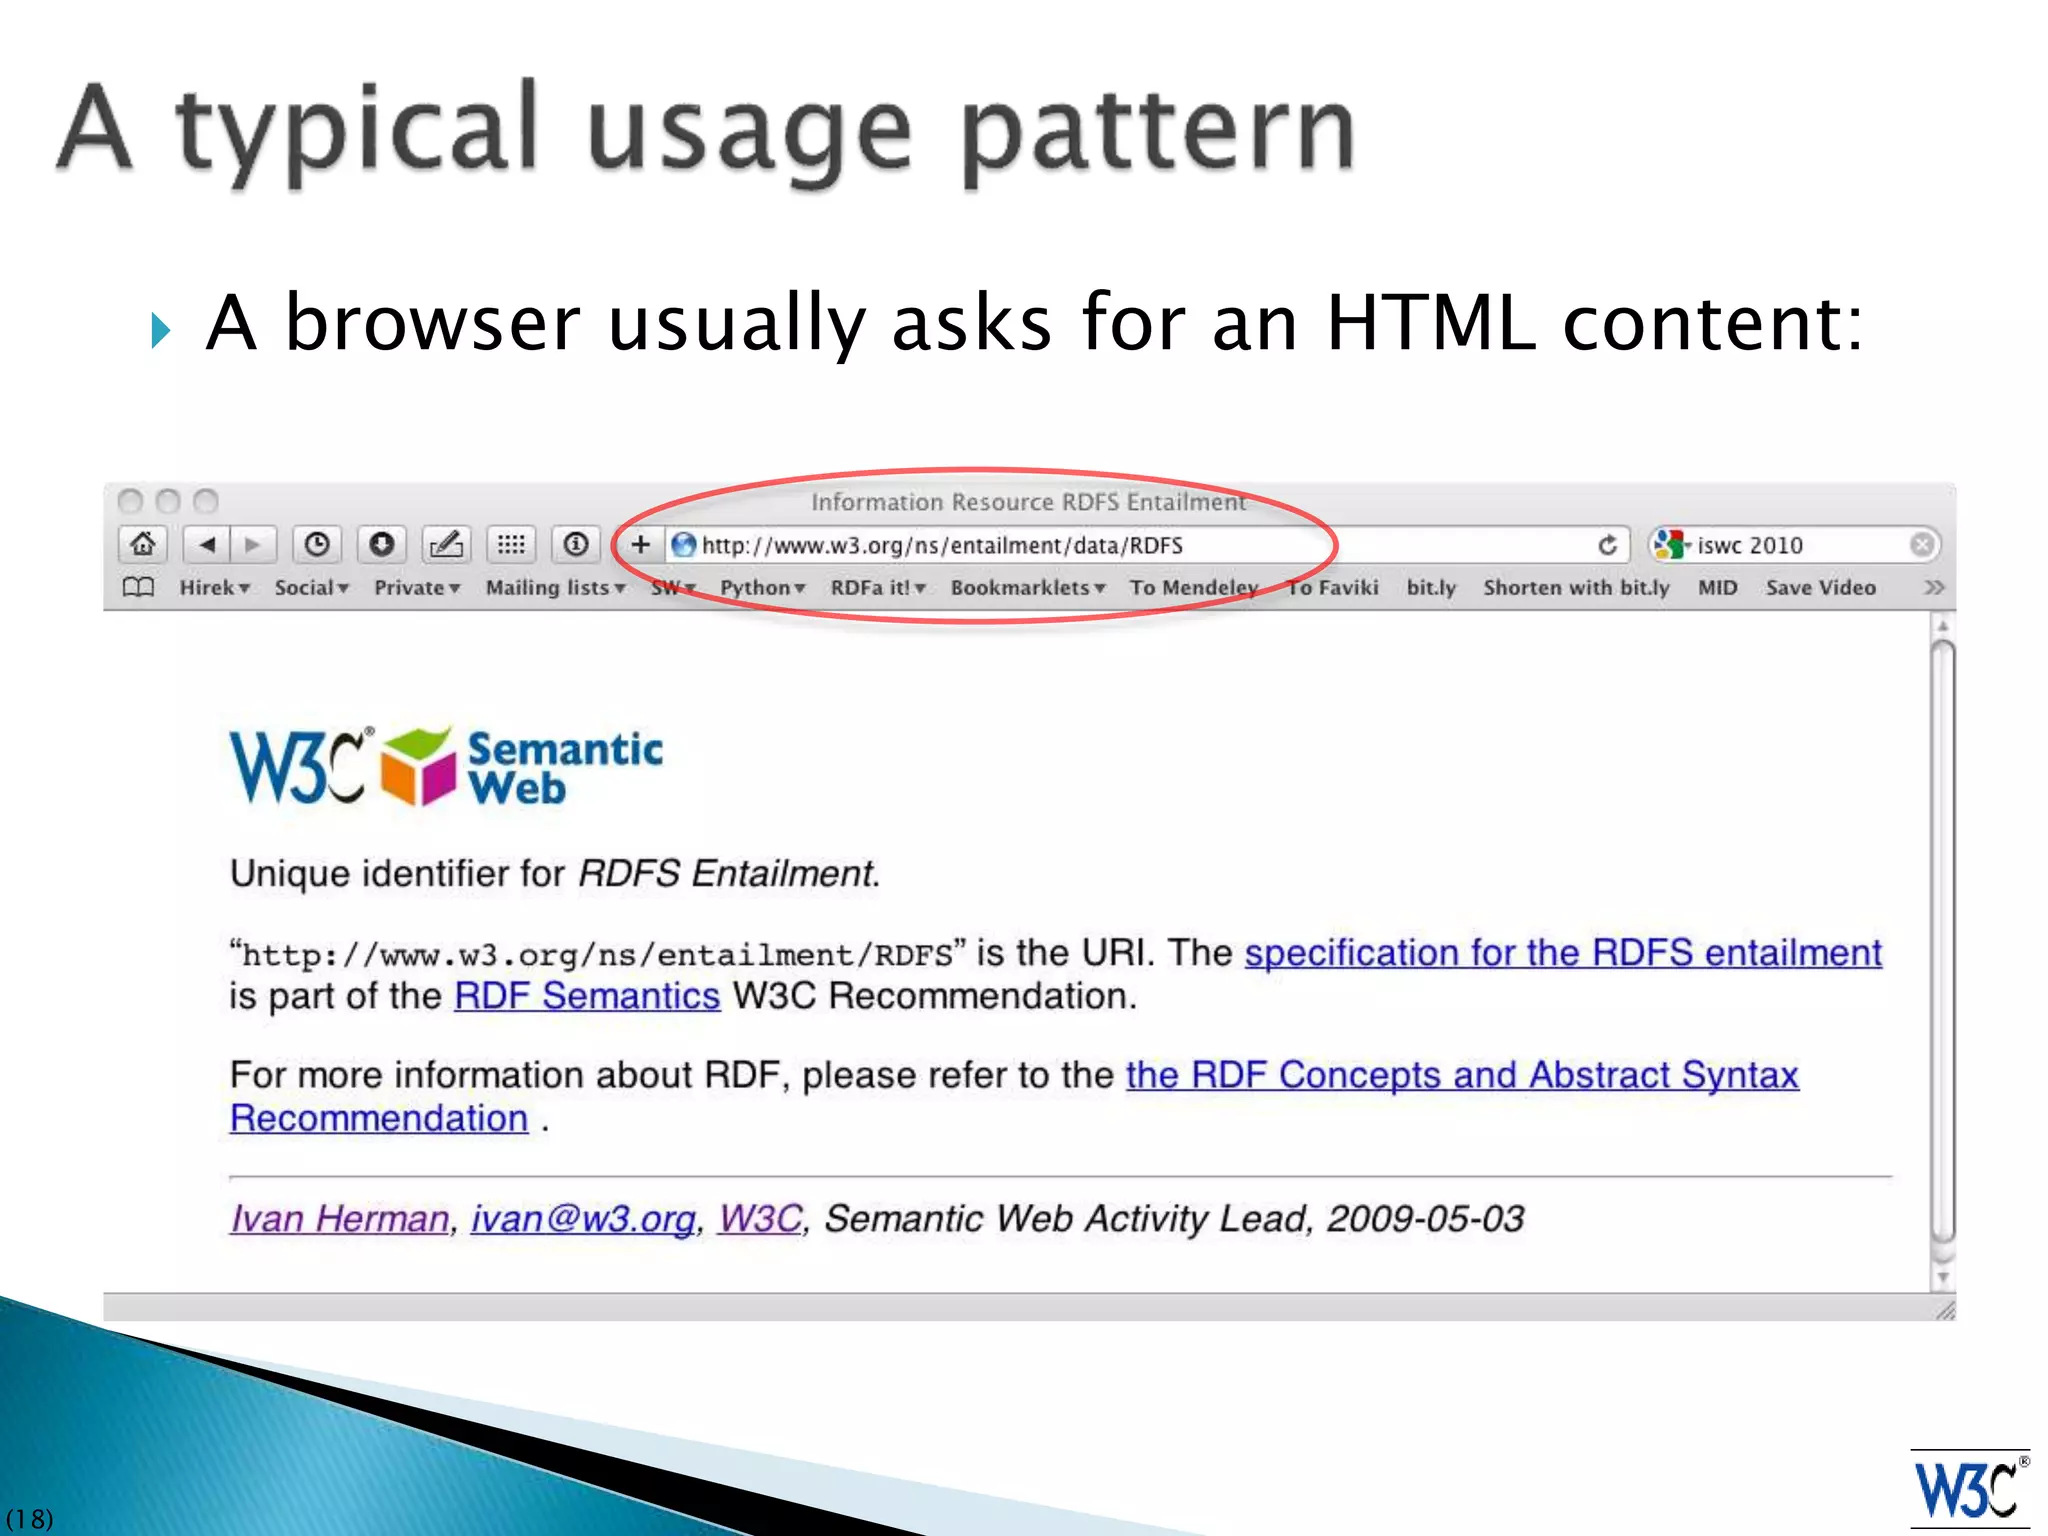Click the info circle toolbar icon
This screenshot has height=1536, width=2048.
tap(576, 544)
